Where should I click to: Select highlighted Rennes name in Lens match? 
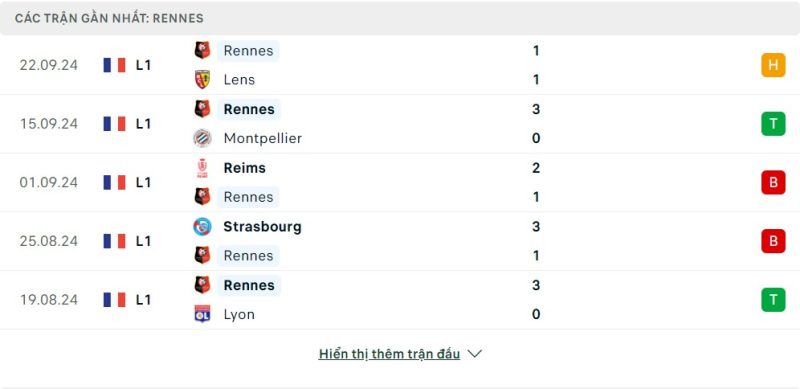[248, 51]
